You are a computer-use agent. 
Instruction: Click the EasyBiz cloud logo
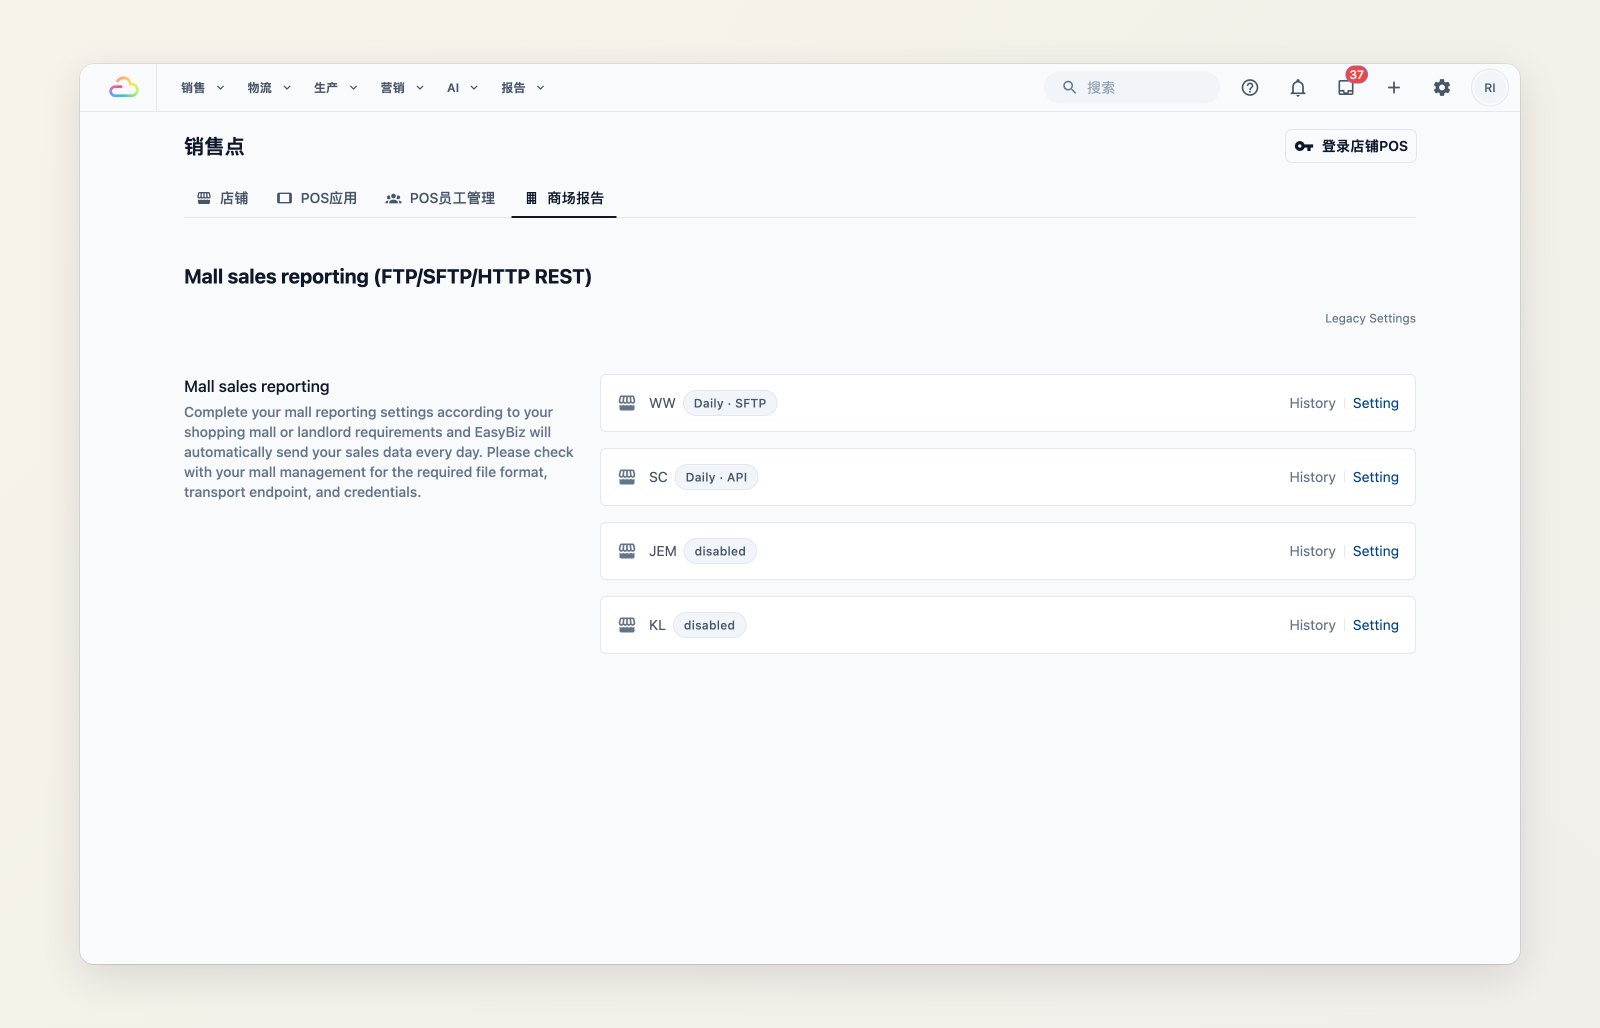coord(123,88)
